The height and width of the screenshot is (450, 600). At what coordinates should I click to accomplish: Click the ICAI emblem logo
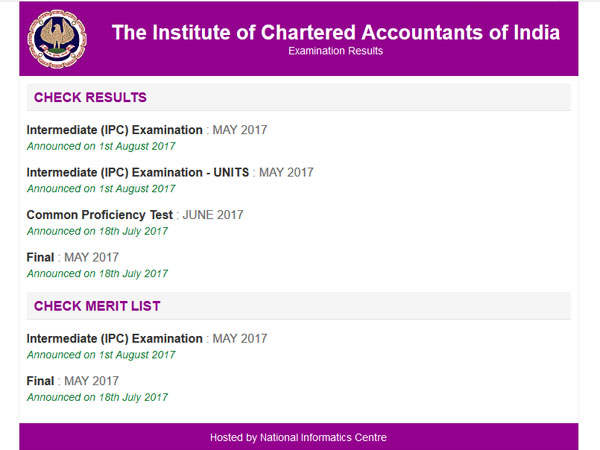(x=56, y=38)
